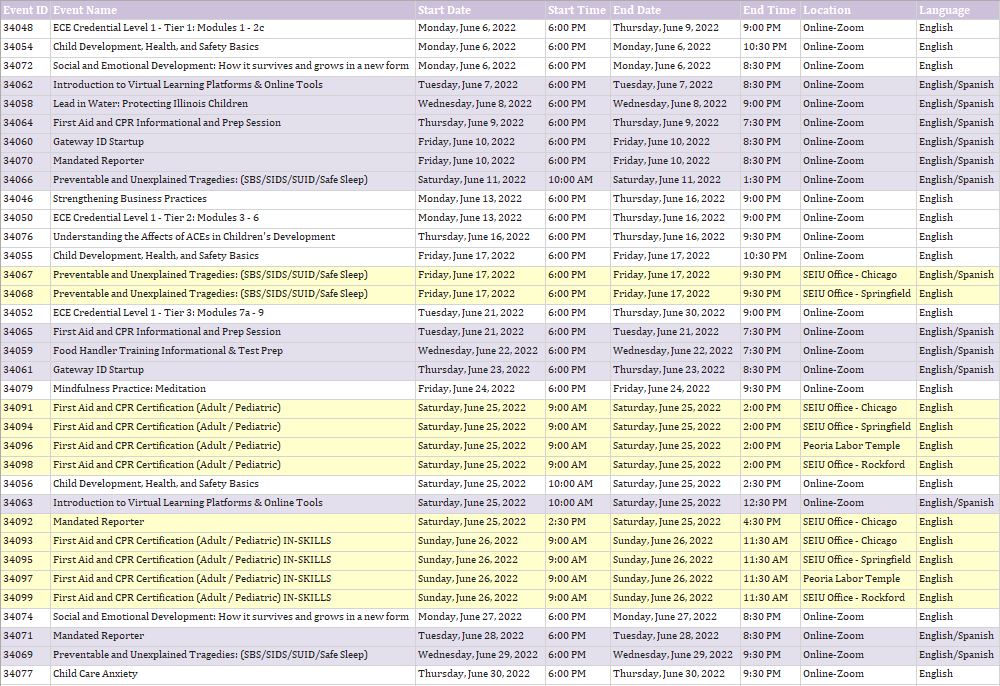Viewport: 1000px width, 686px height.
Task: Select 'Gateway ID Startup' in row 34061
Action: coord(98,370)
